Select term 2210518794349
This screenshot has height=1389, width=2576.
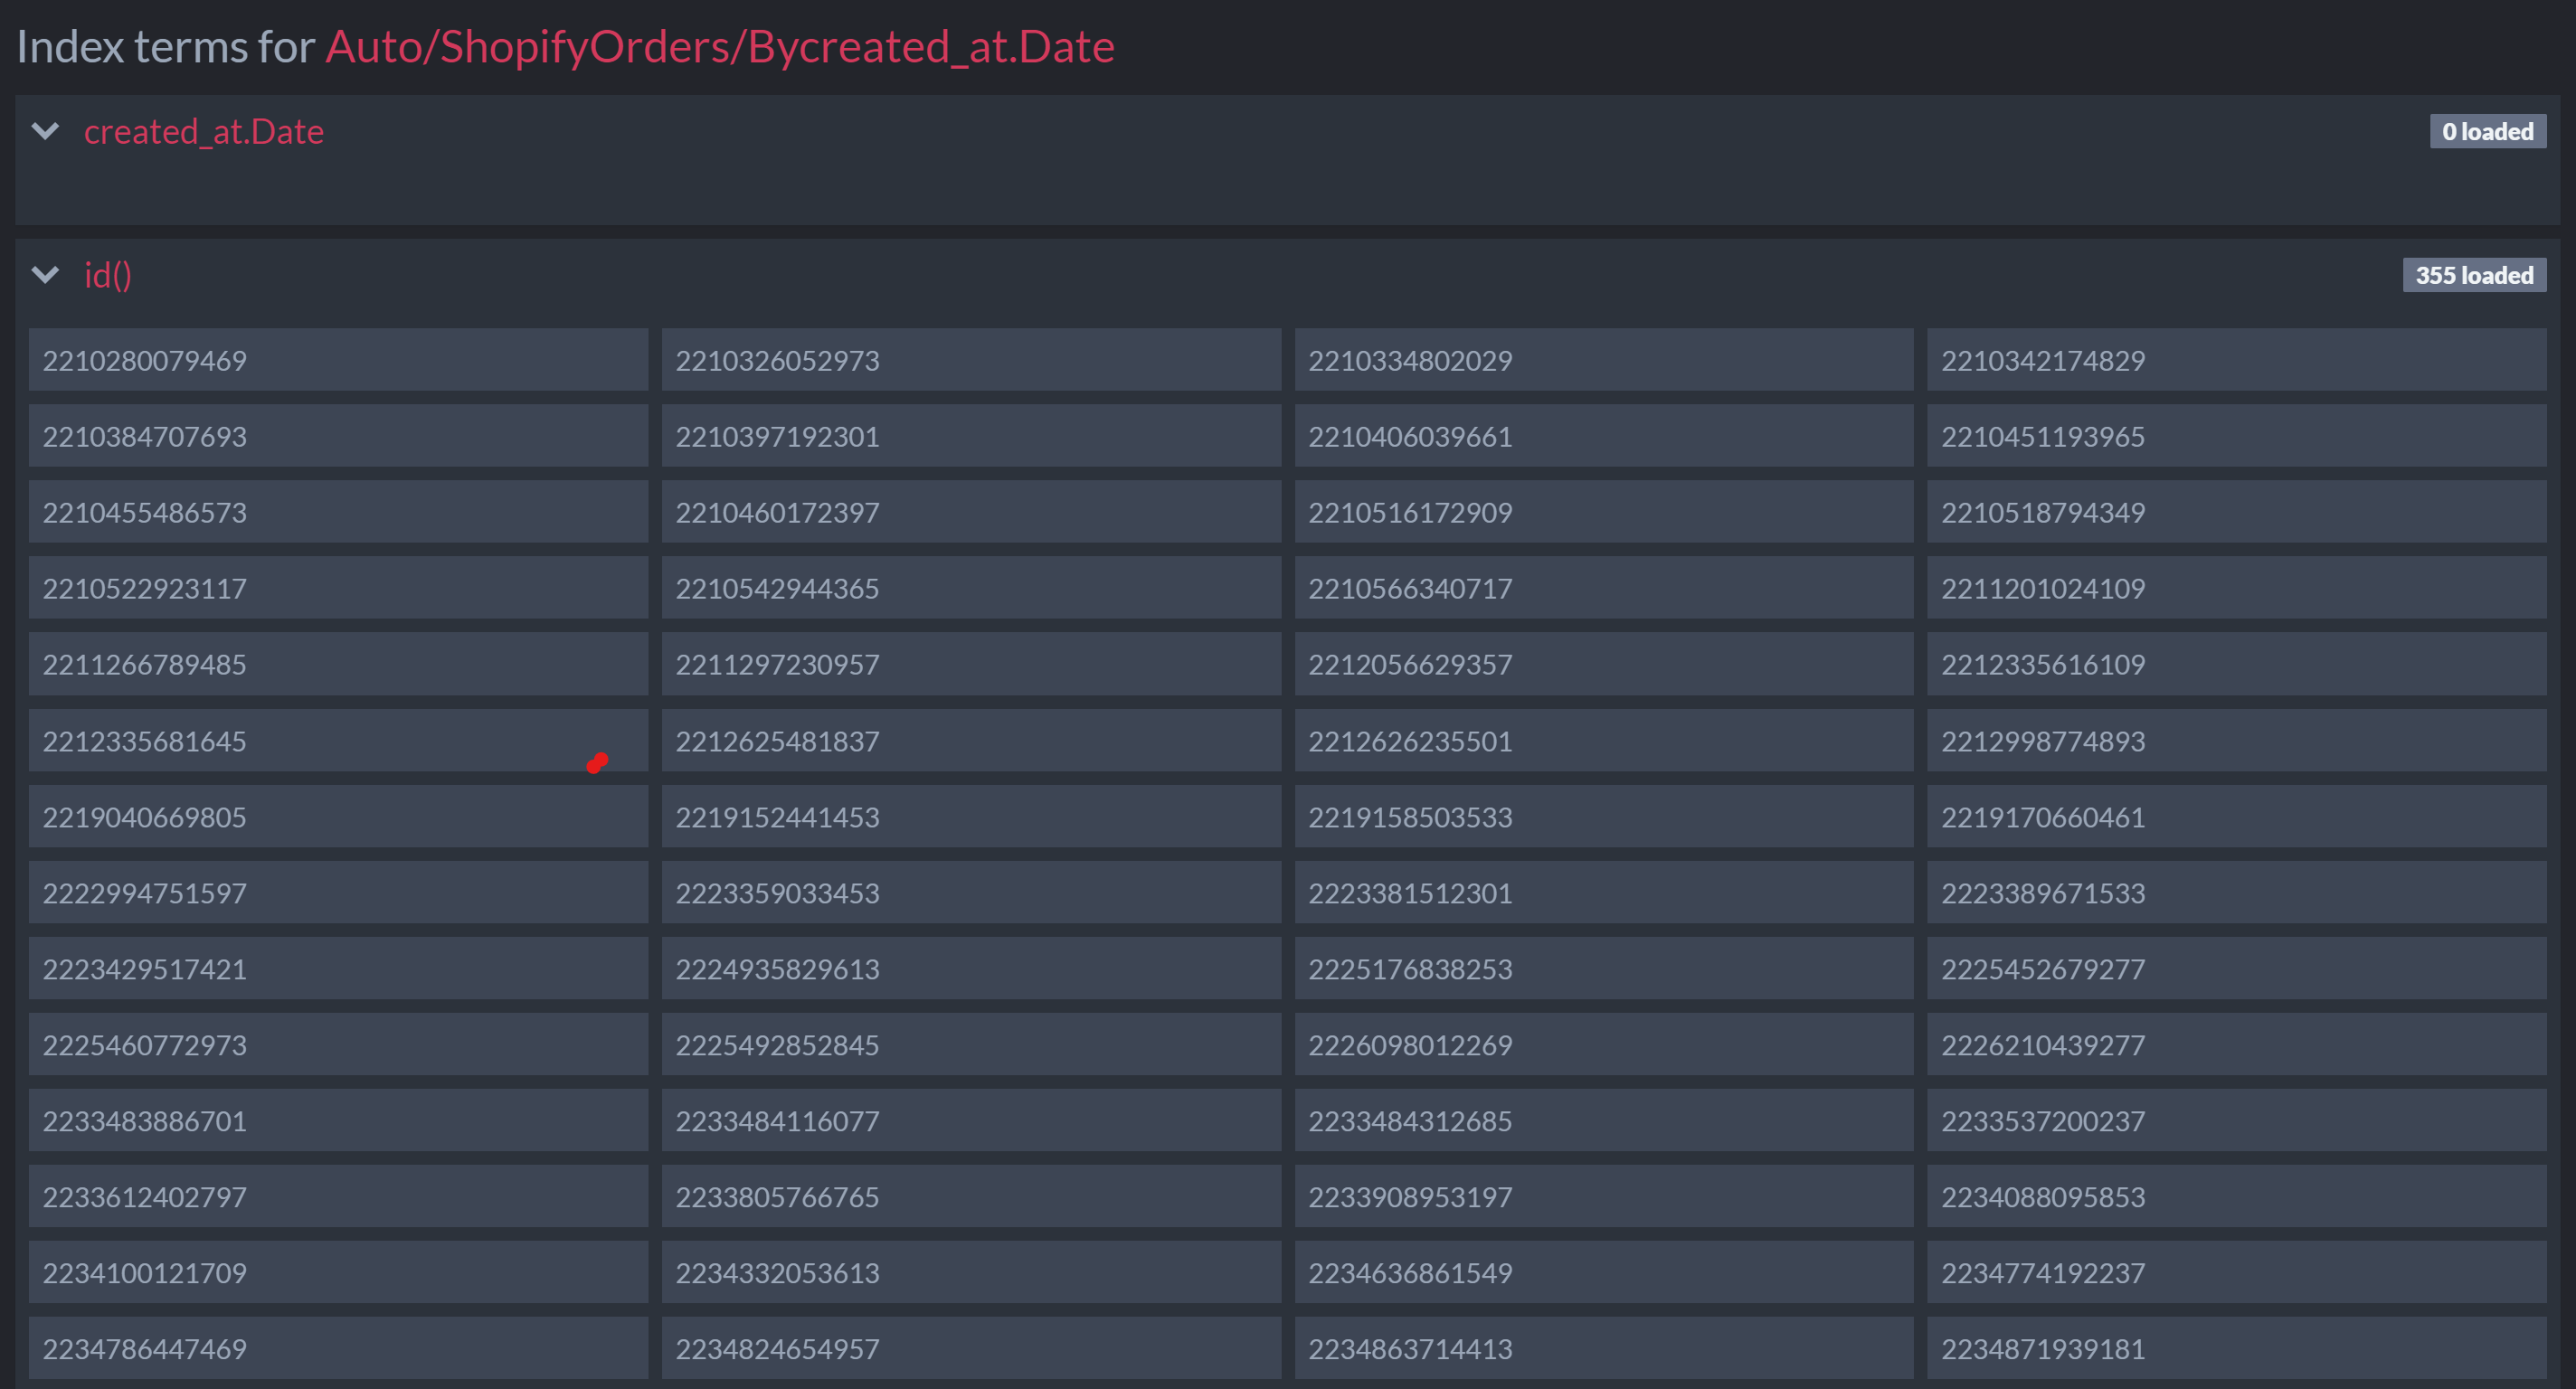click(x=2237, y=512)
